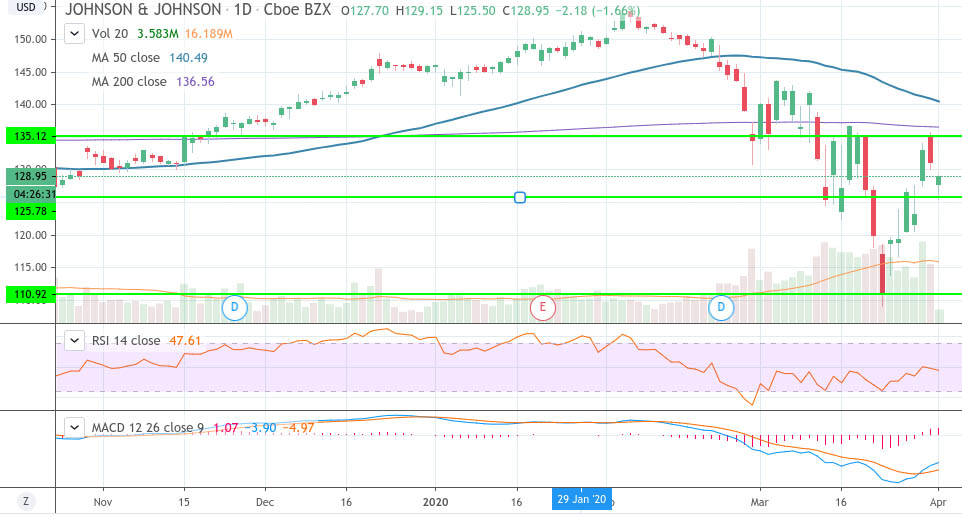Click the first dividend D marker near December
The height and width of the screenshot is (517, 962).
pos(234,307)
